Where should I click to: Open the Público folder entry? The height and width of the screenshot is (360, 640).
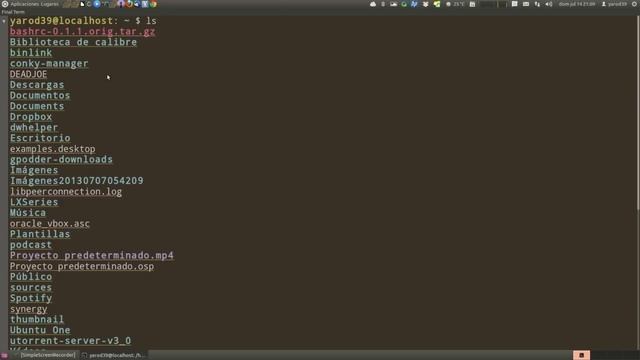pyautogui.click(x=31, y=277)
